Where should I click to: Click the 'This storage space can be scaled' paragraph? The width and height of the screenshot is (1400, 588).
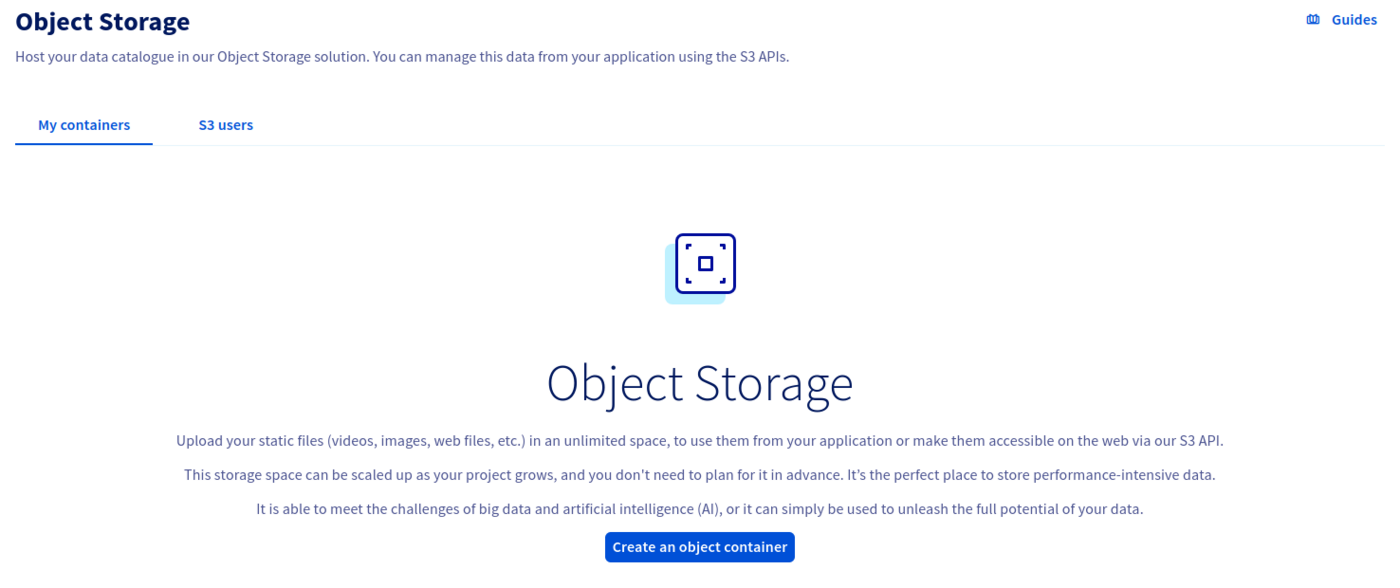(x=699, y=475)
